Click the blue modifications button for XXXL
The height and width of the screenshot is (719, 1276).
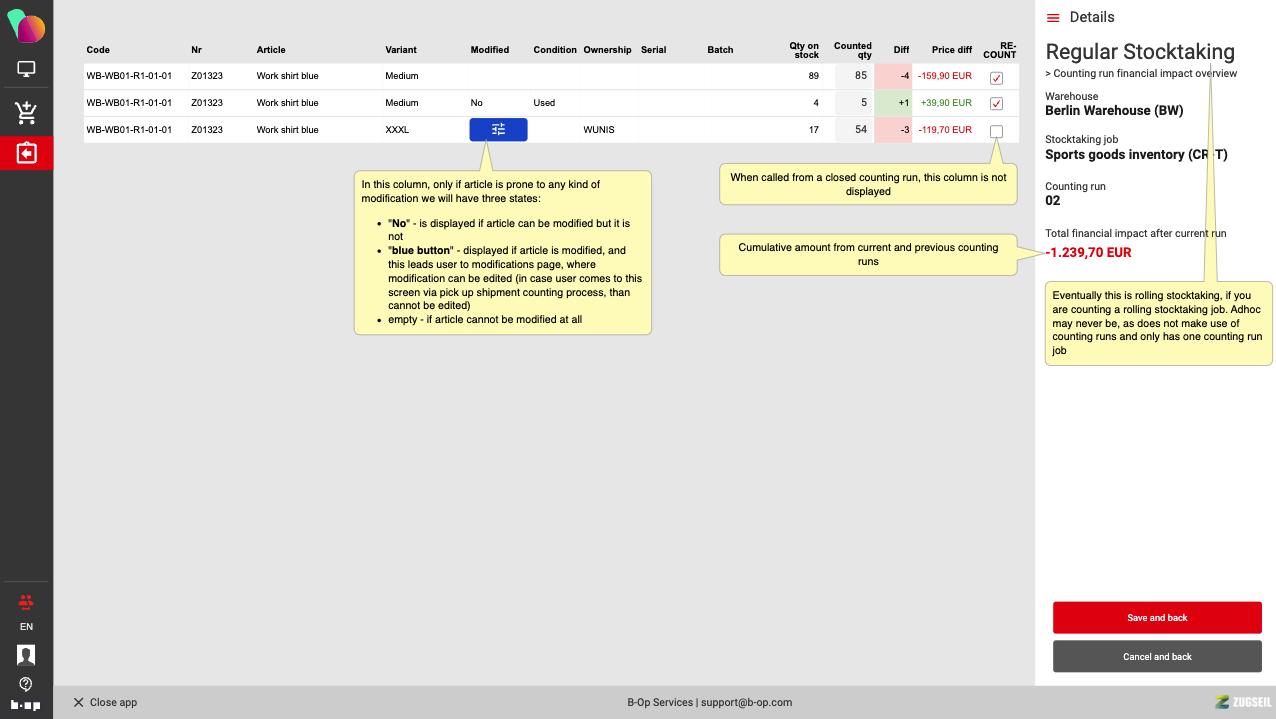pyautogui.click(x=498, y=130)
